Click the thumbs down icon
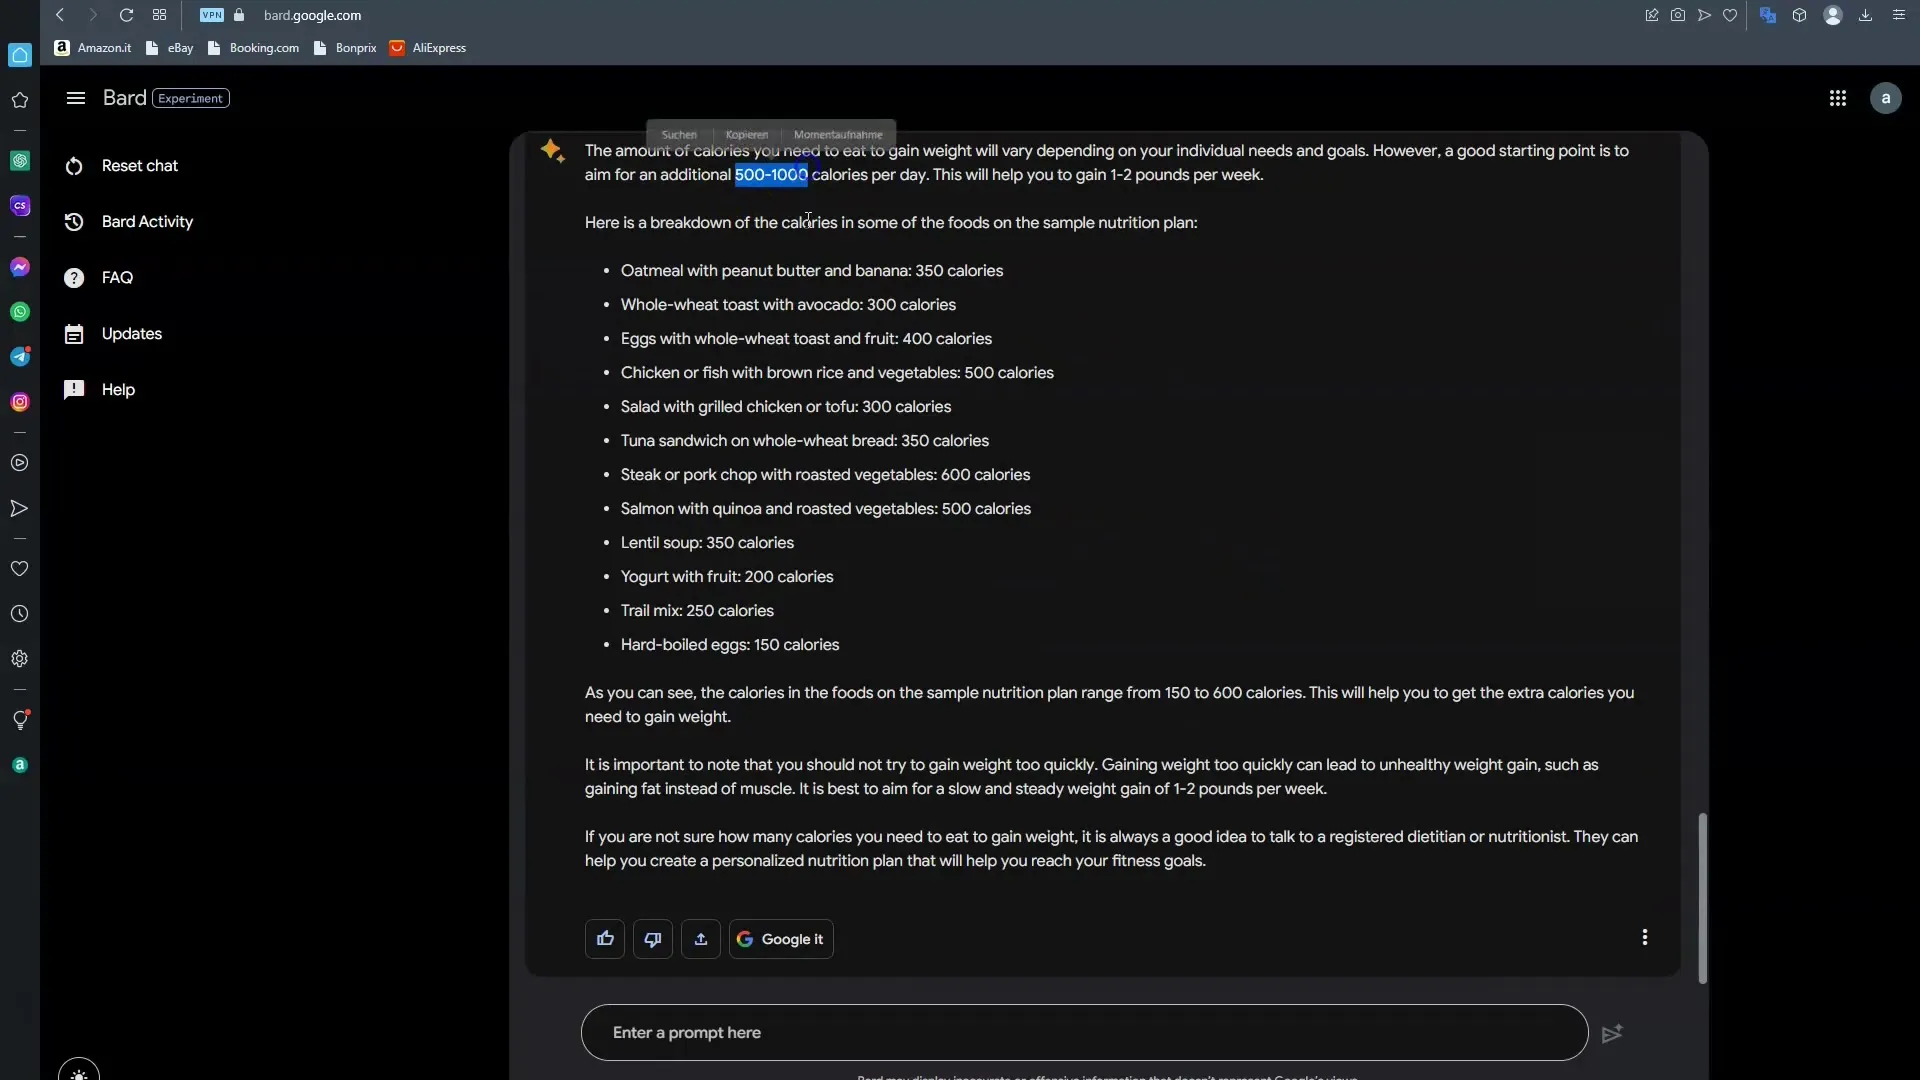Screen dimensions: 1920x1080 coord(653,938)
